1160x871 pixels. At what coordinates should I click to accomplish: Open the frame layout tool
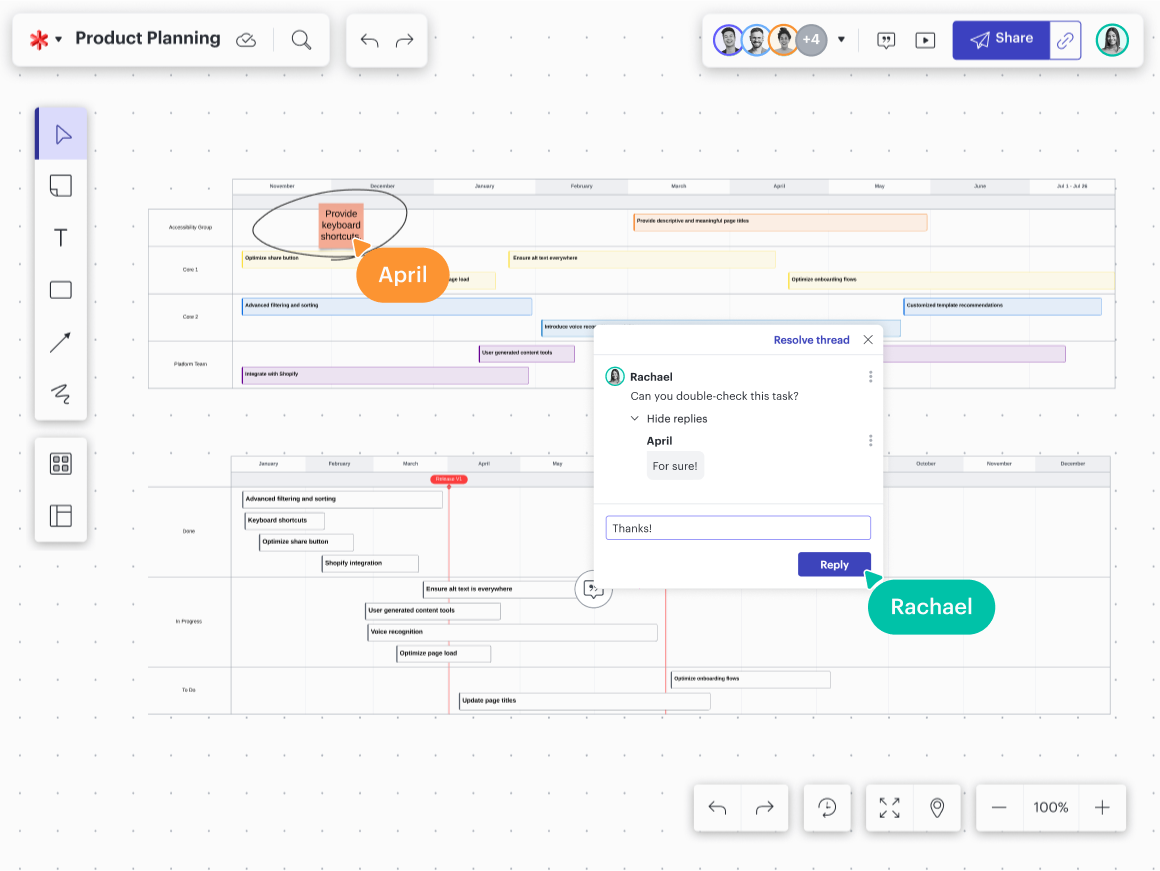[x=61, y=516]
